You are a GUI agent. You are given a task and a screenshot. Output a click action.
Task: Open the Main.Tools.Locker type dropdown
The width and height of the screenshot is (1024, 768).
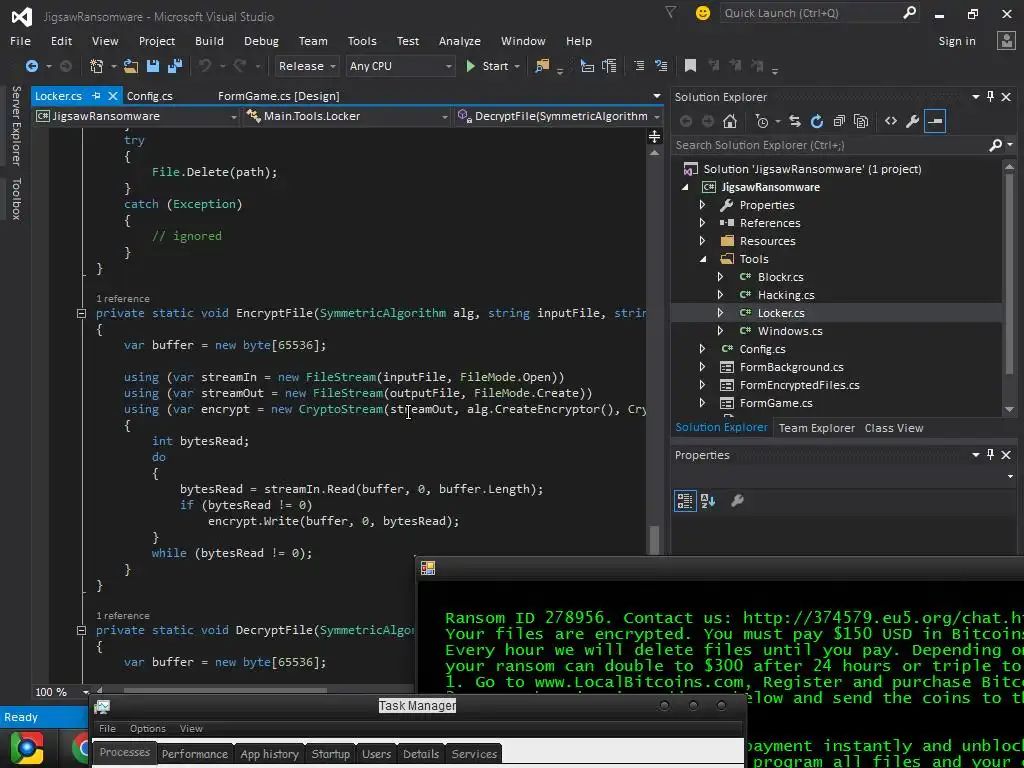click(346, 116)
